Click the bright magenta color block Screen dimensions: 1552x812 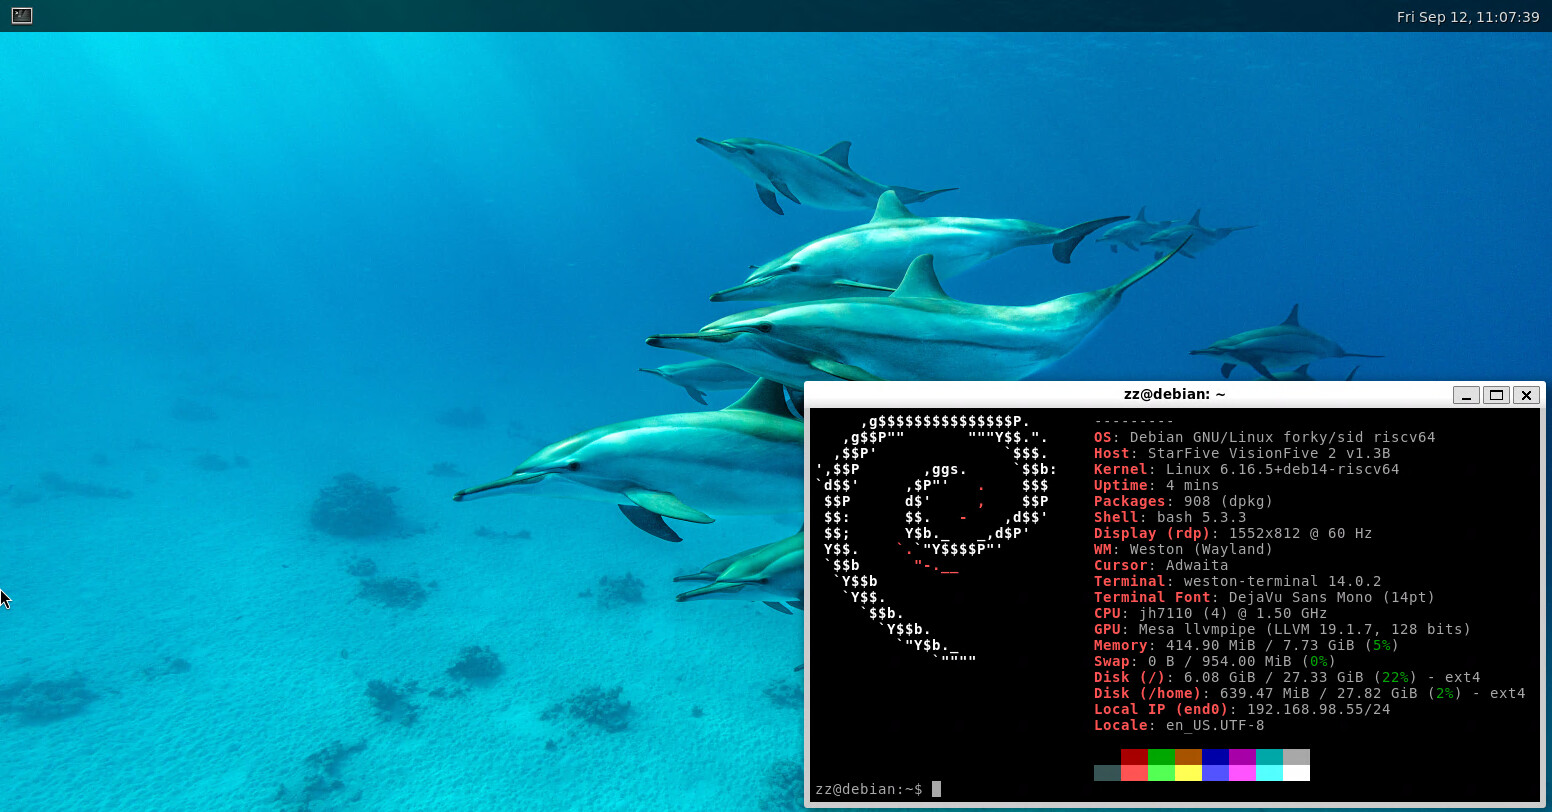coord(1242,773)
